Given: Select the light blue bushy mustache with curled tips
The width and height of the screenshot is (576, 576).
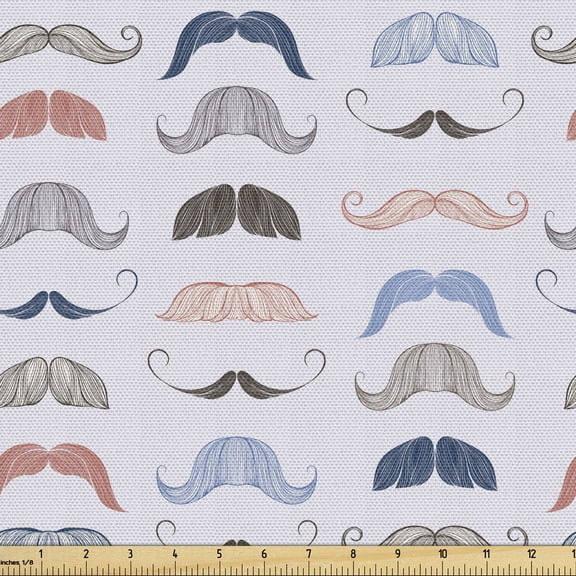Looking at the screenshot, I should [237, 470].
